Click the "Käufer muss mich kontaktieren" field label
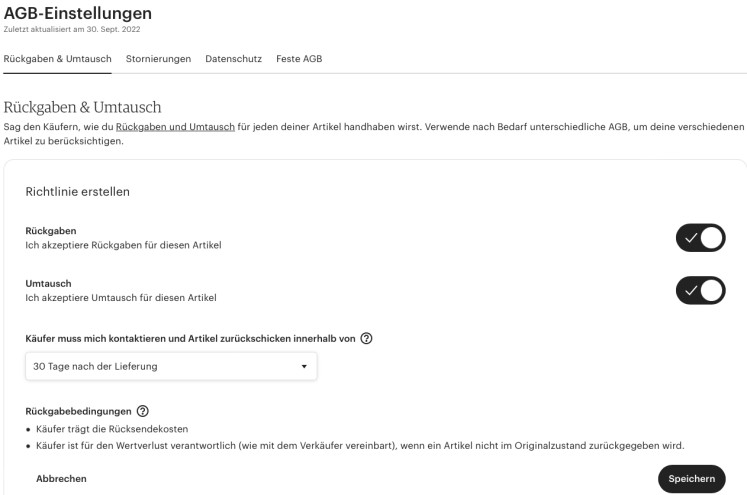Viewport: 747px width, 495px height. tap(190, 339)
